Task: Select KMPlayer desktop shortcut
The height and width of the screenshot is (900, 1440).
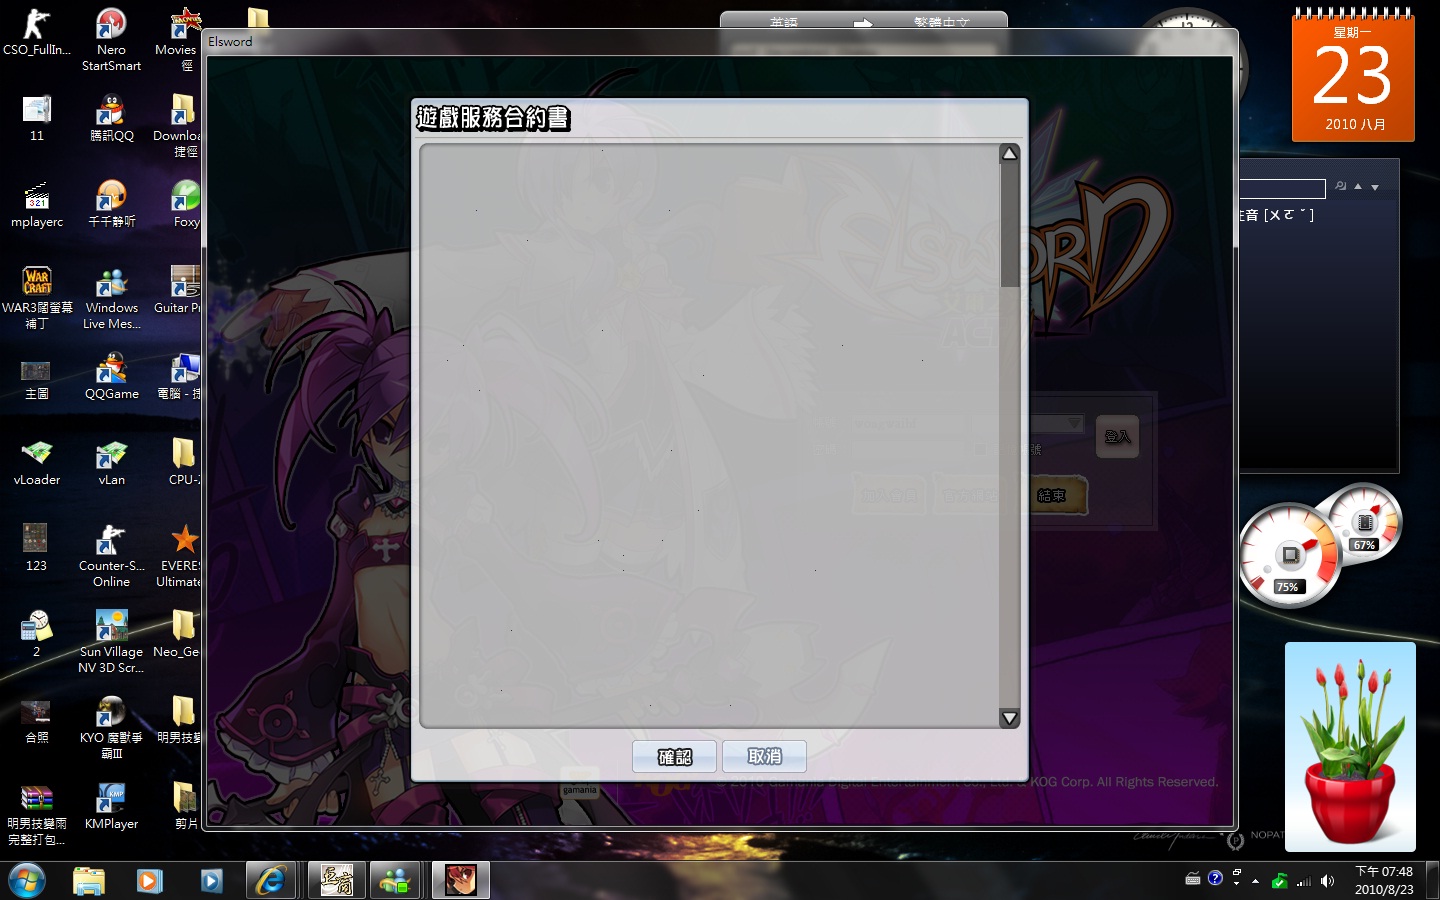Action: coord(111,806)
